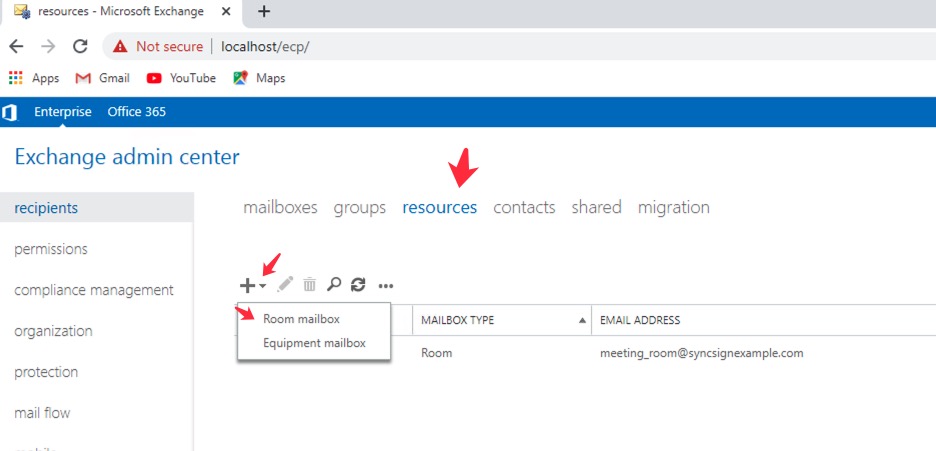Image resolution: width=936 pixels, height=451 pixels.
Task: Switch to the mailboxes tab
Action: click(x=281, y=208)
